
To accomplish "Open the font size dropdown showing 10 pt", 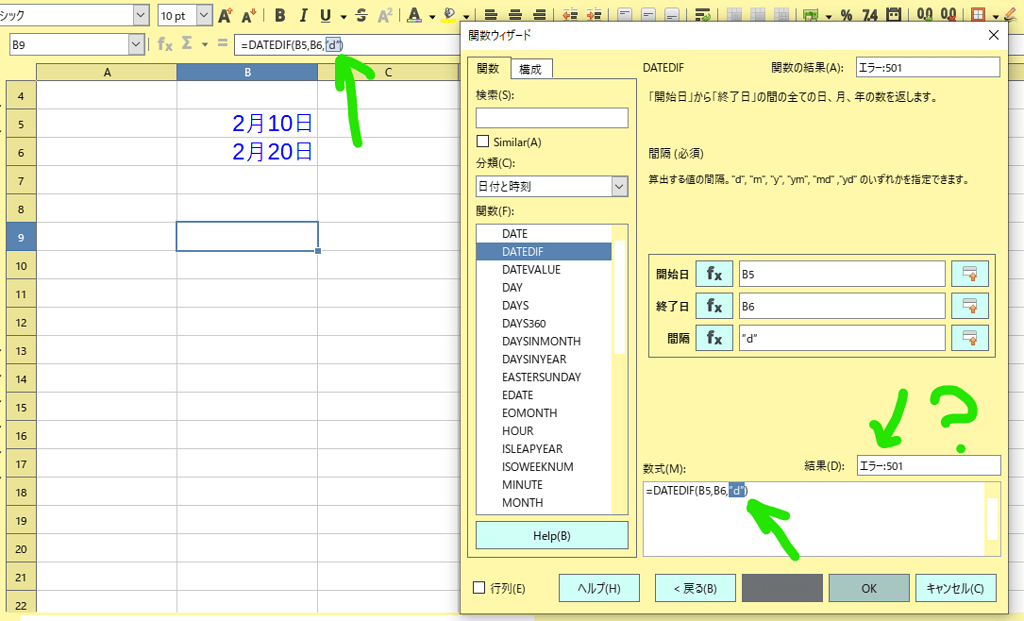I will click(x=203, y=15).
